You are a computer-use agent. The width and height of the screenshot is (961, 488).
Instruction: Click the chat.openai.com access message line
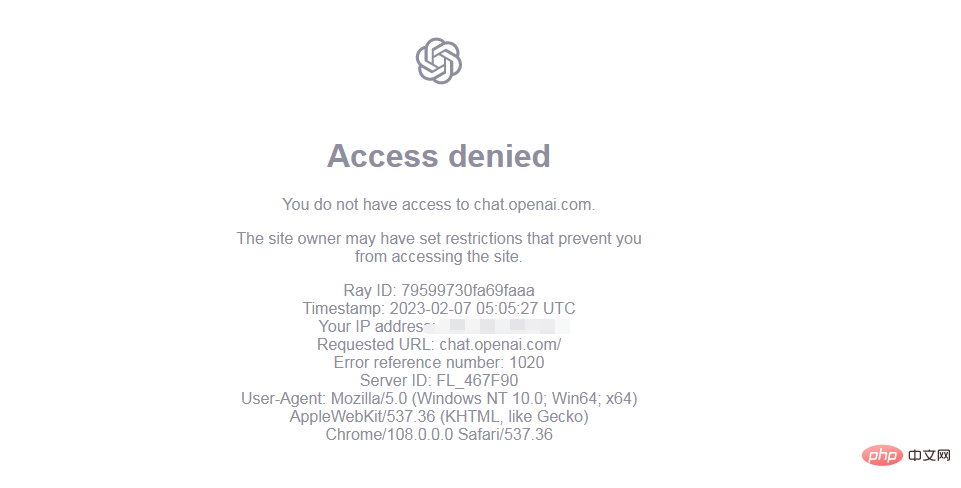(439, 204)
